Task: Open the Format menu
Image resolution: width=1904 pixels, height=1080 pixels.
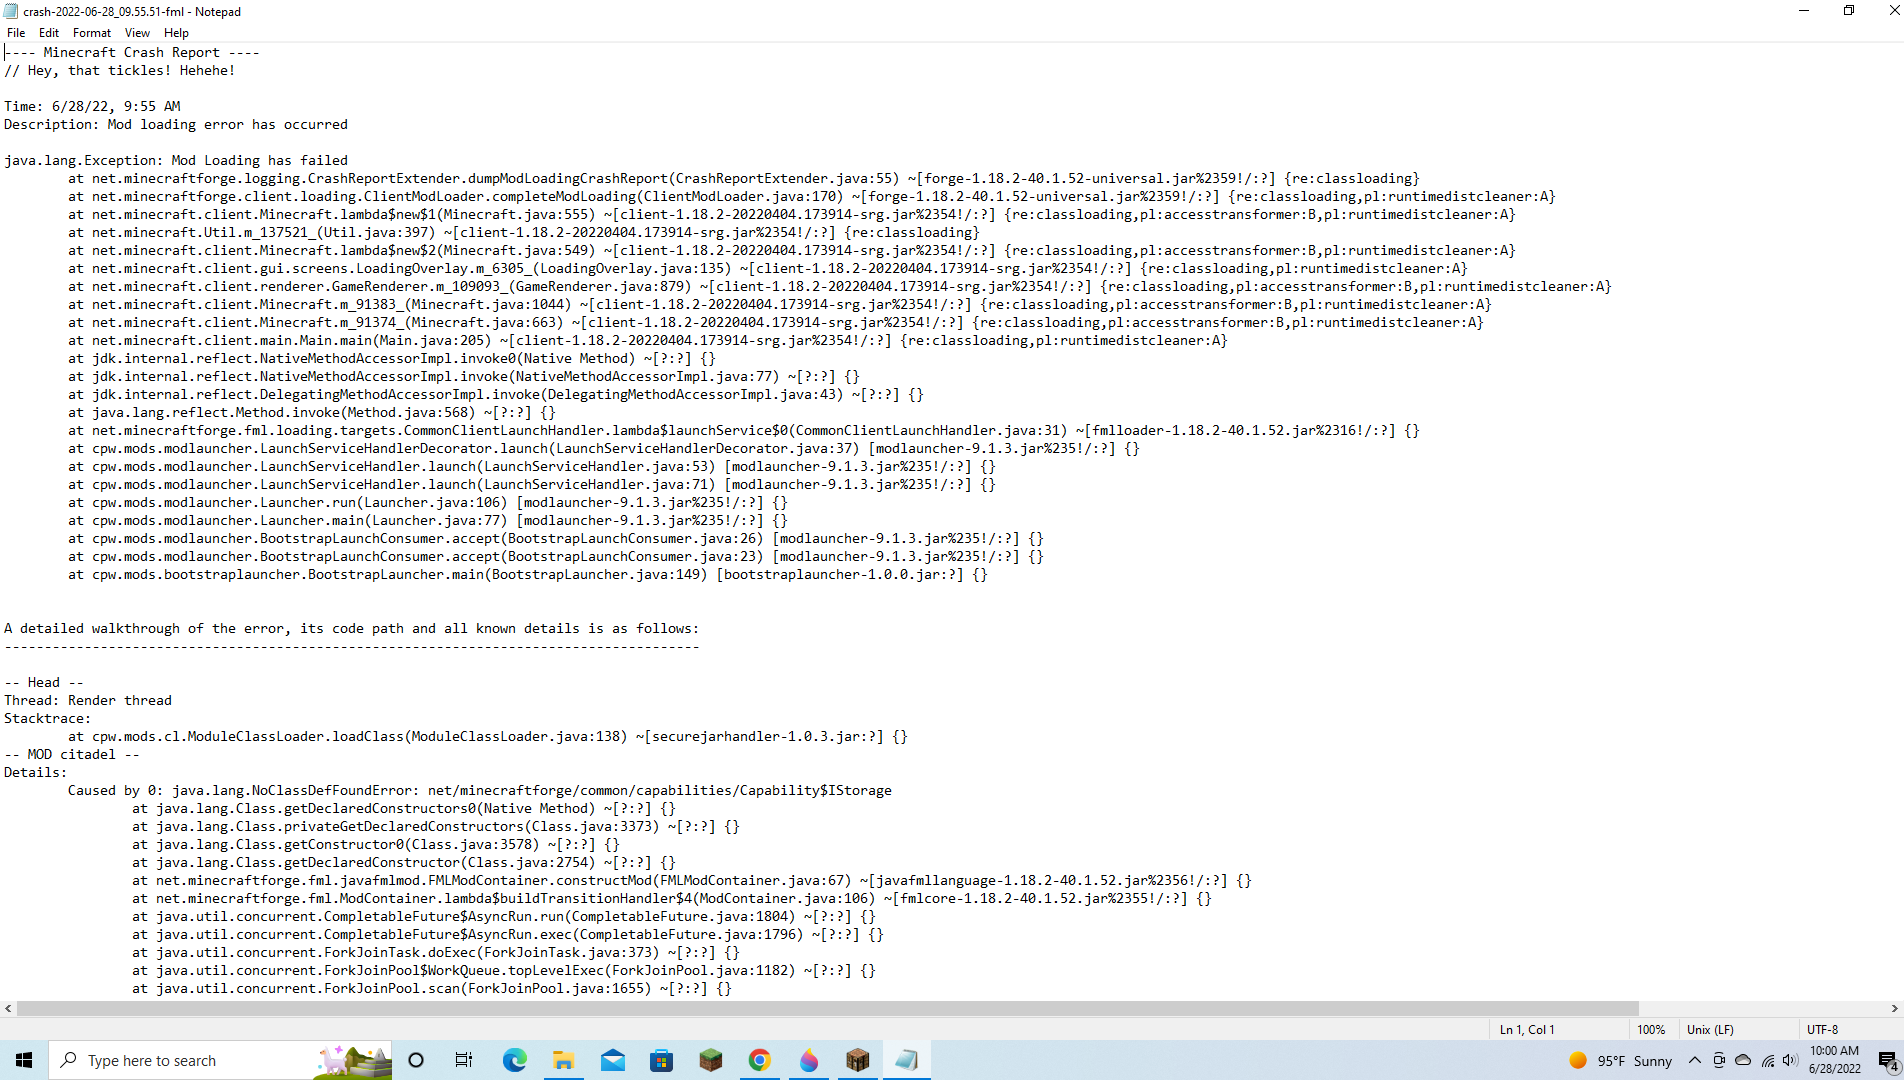Action: 91,32
